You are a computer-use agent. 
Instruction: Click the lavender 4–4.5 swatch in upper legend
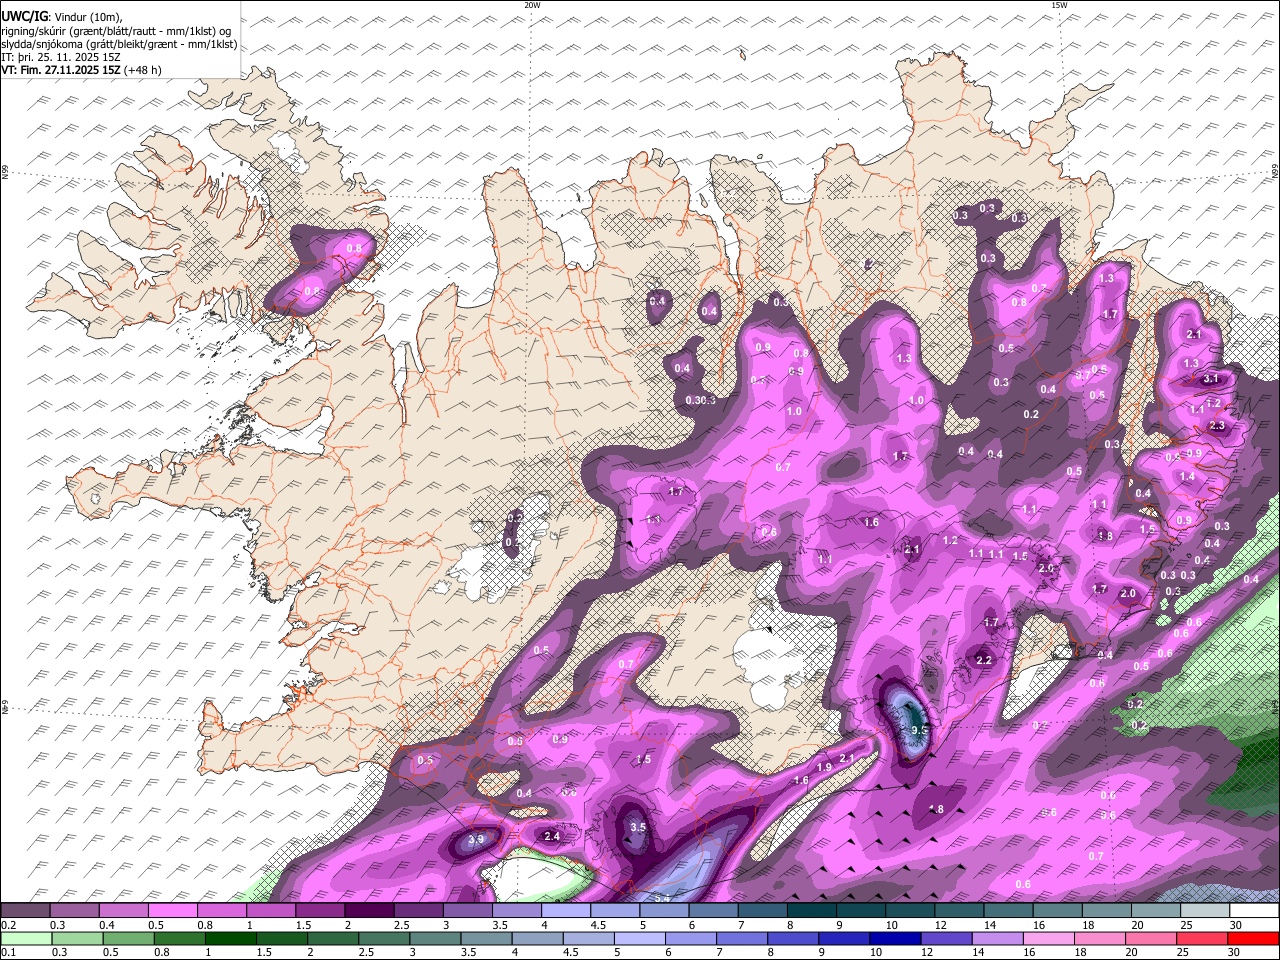point(566,911)
